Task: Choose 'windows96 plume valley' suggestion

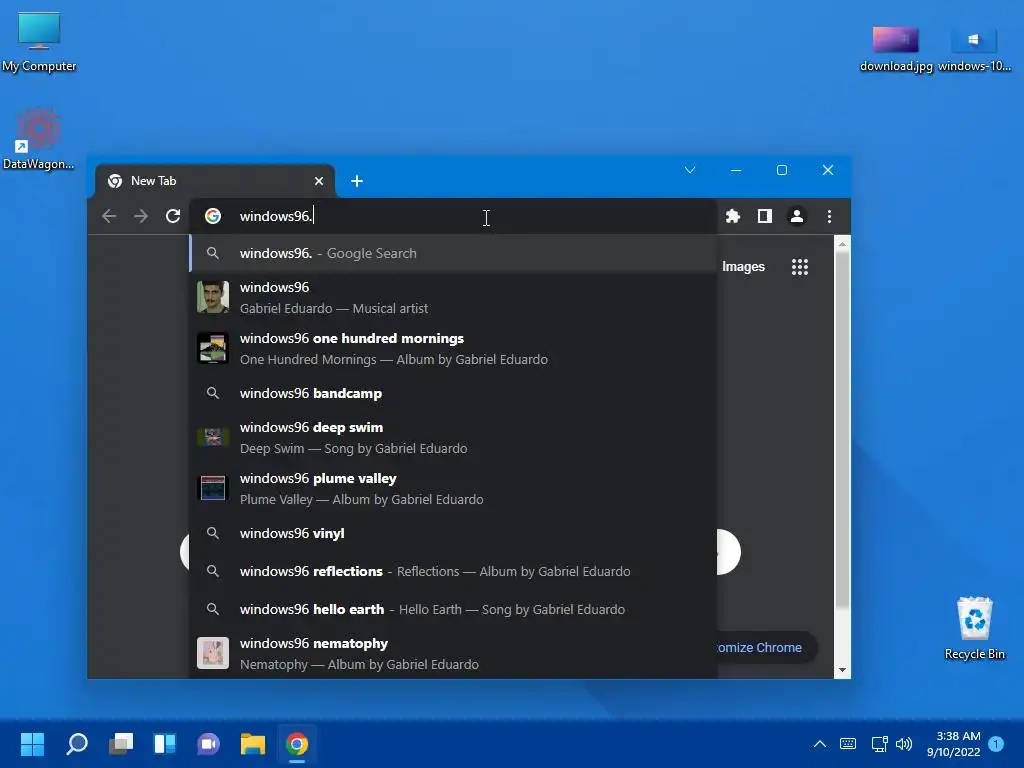Action: 453,488
